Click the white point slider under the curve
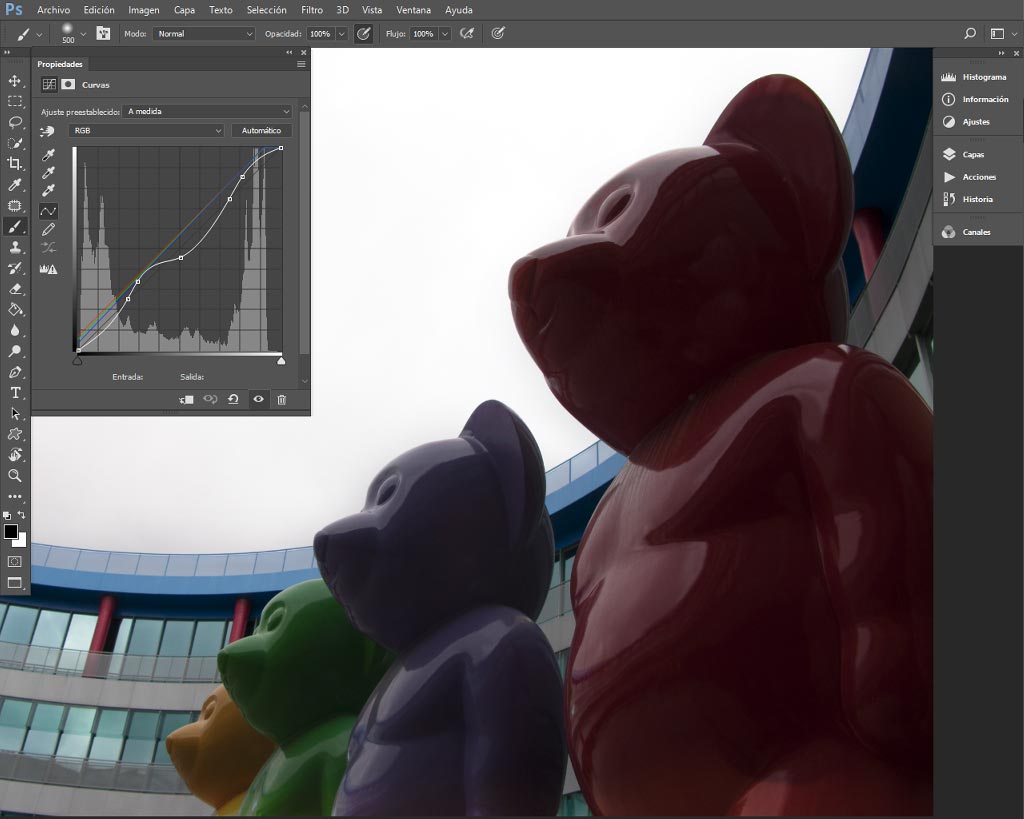 click(281, 361)
